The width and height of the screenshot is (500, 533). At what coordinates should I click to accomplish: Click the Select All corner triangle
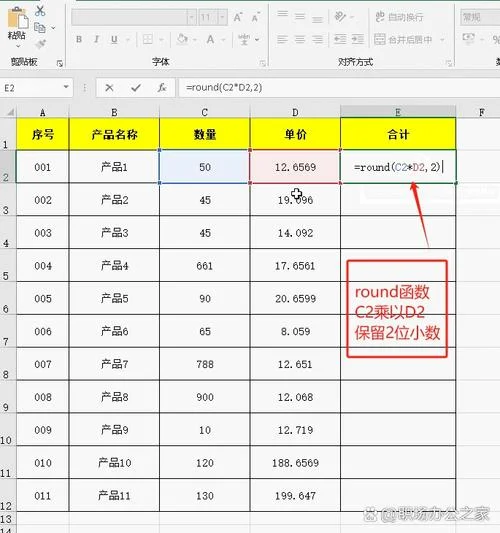coord(10,112)
